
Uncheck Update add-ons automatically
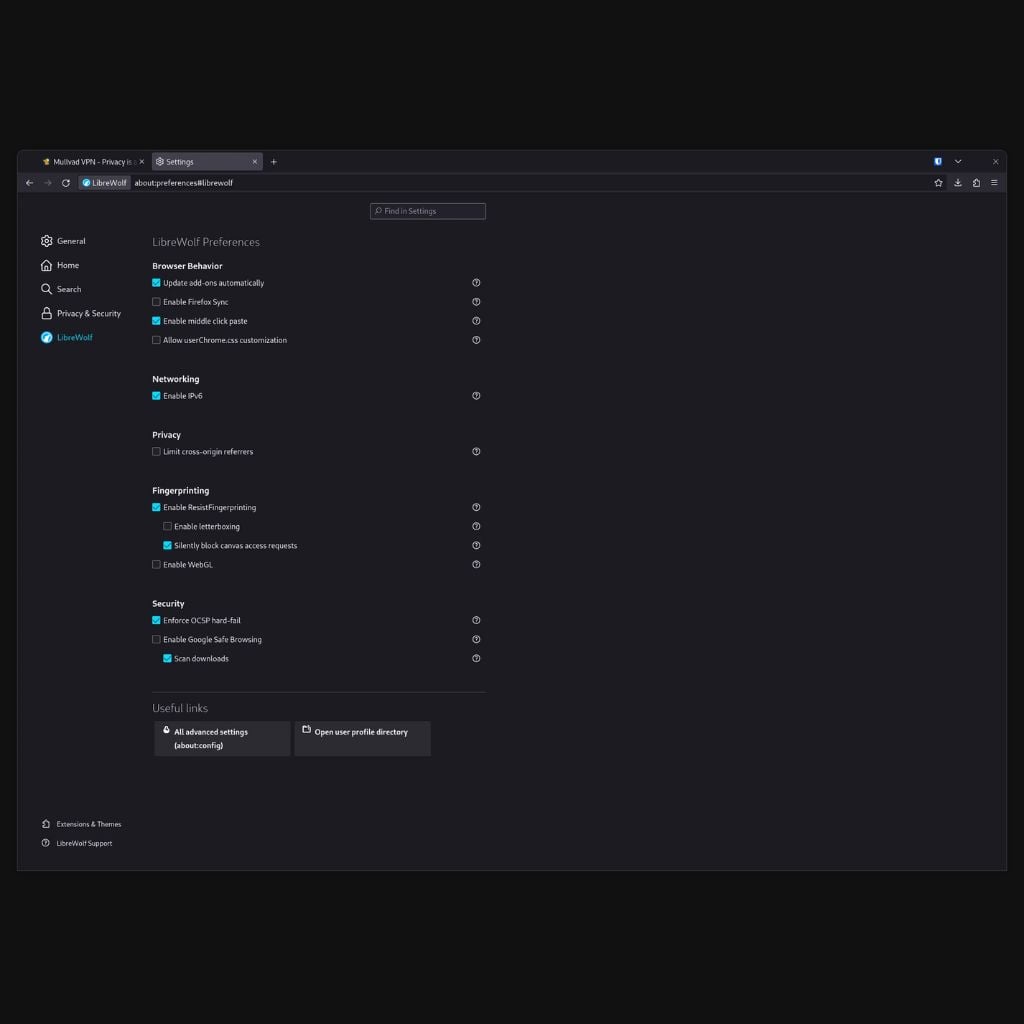[156, 283]
